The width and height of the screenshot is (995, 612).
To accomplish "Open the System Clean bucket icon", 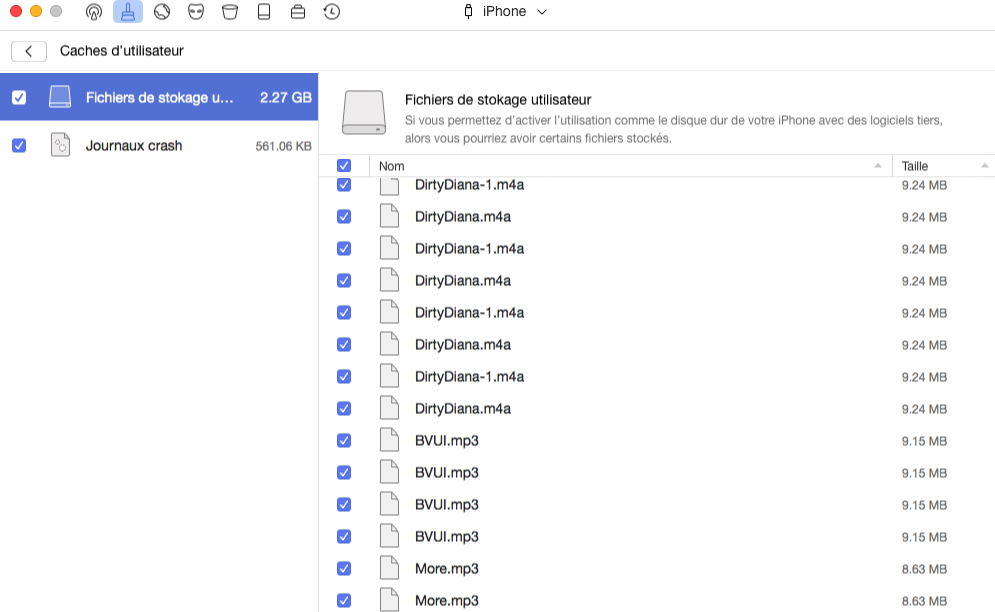I will 230,11.
